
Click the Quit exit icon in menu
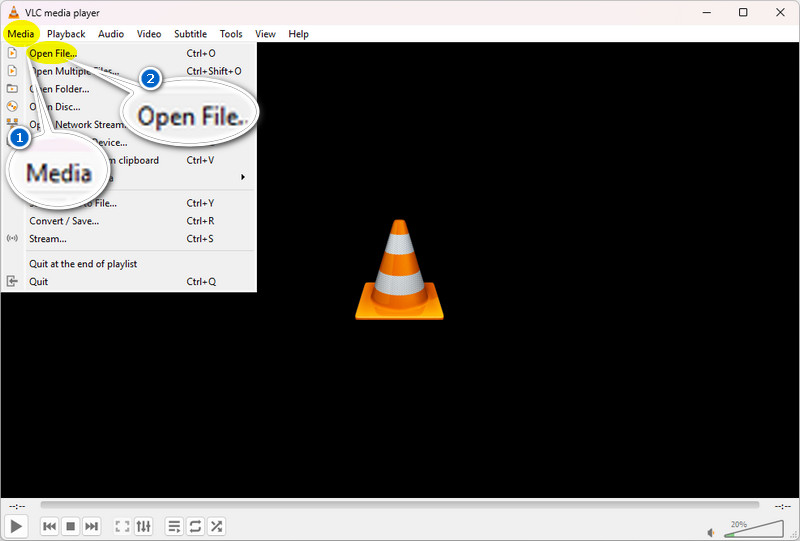coord(12,281)
